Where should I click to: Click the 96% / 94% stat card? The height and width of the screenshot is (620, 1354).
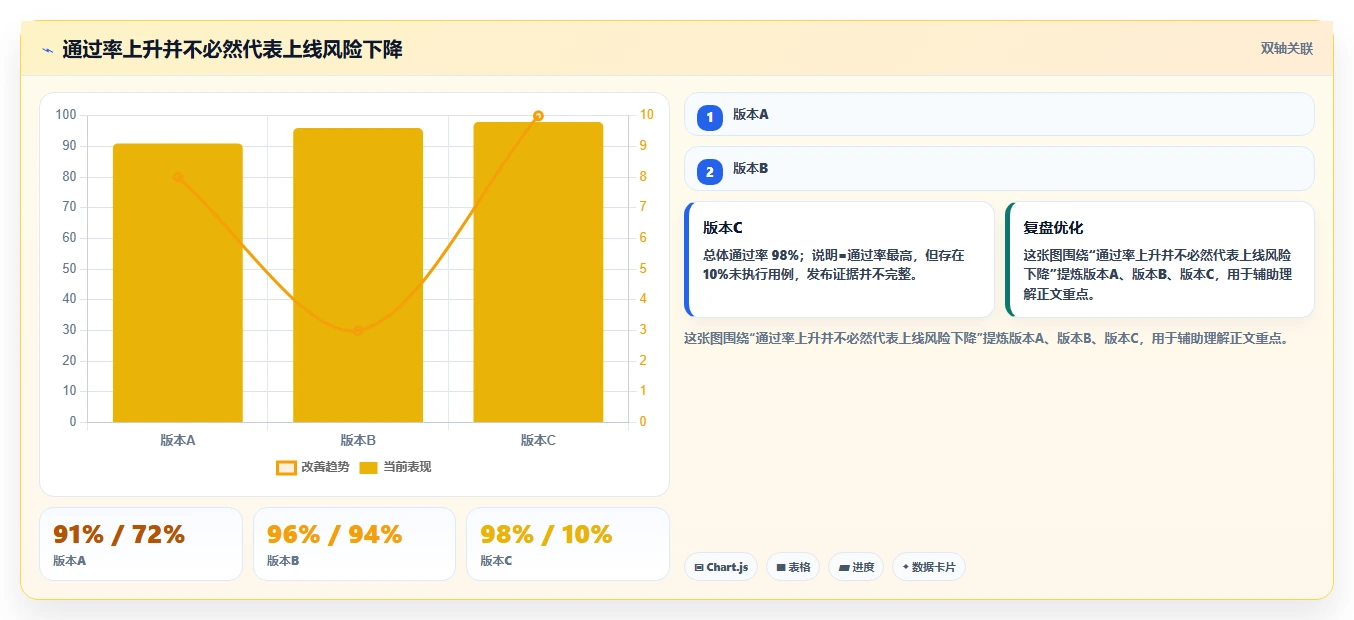354,544
